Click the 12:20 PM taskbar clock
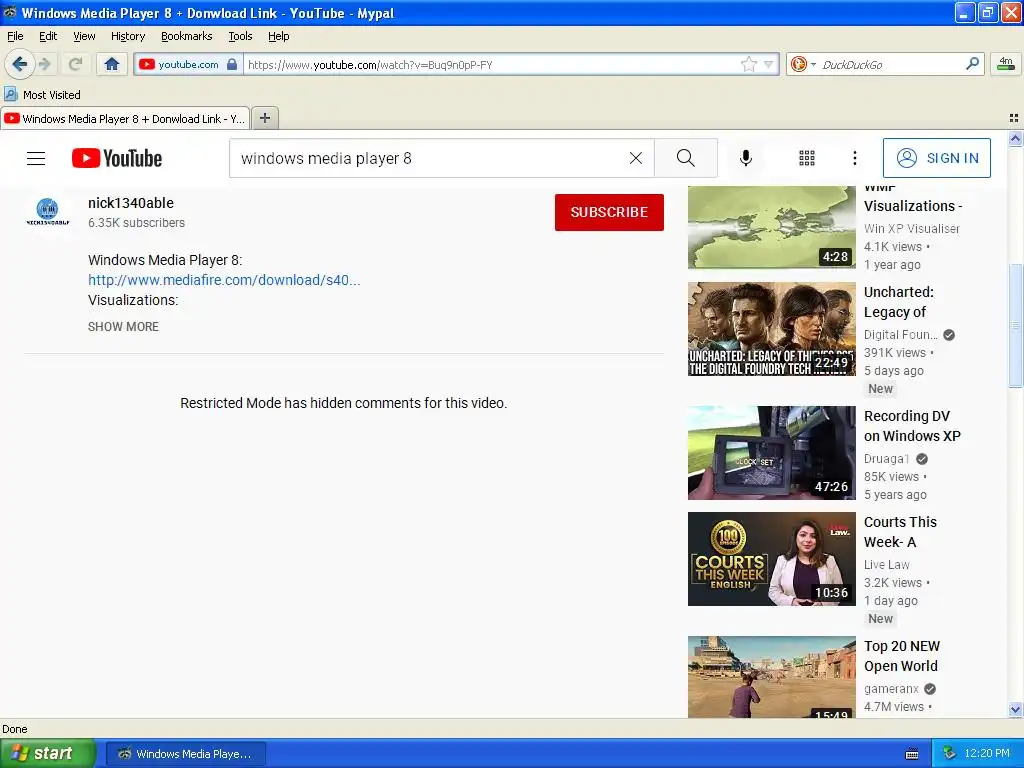This screenshot has width=1024, height=768. tap(987, 754)
